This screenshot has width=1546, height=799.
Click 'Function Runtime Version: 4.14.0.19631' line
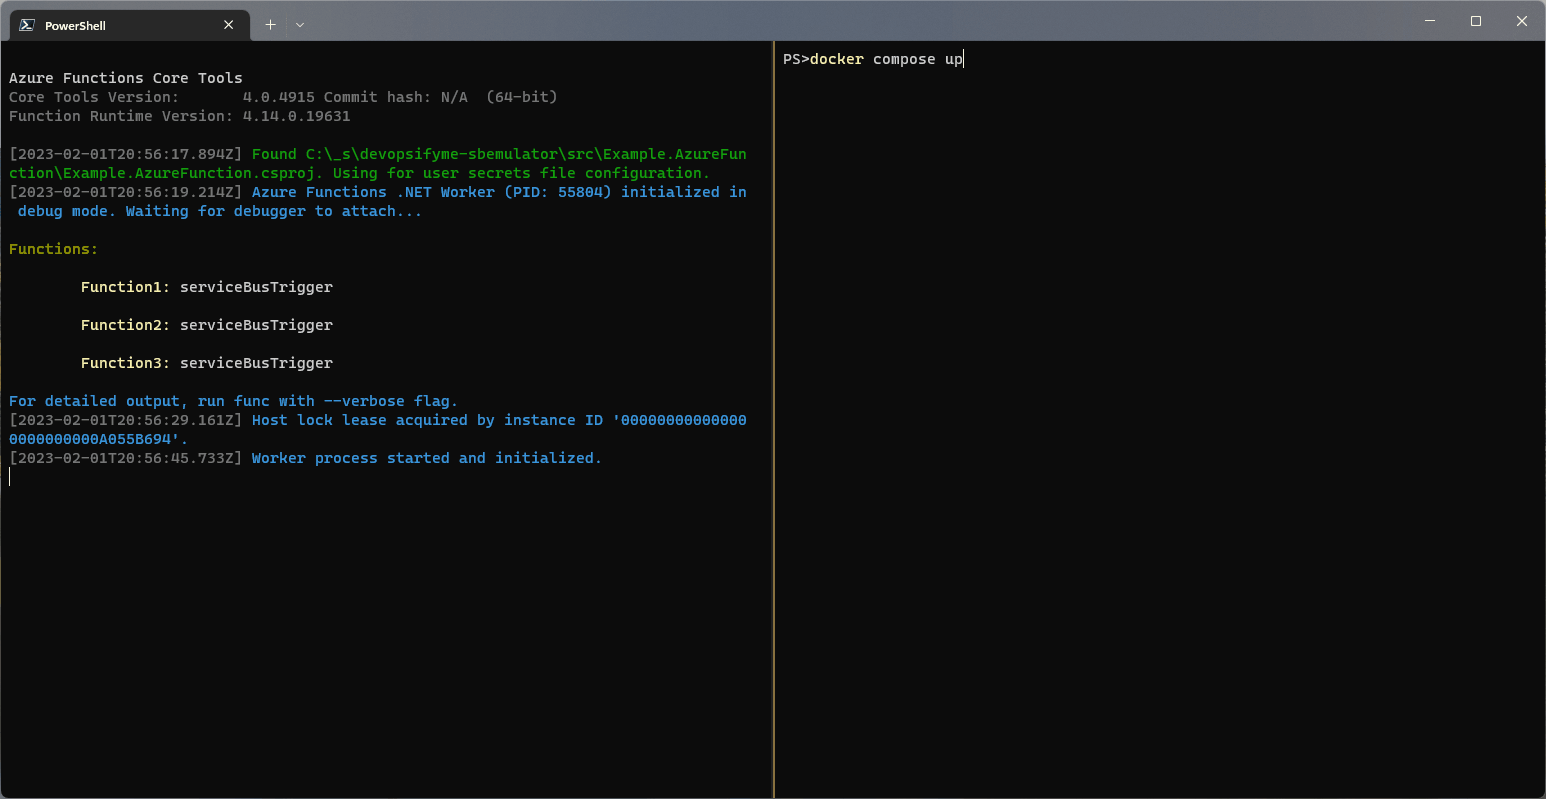pos(180,116)
